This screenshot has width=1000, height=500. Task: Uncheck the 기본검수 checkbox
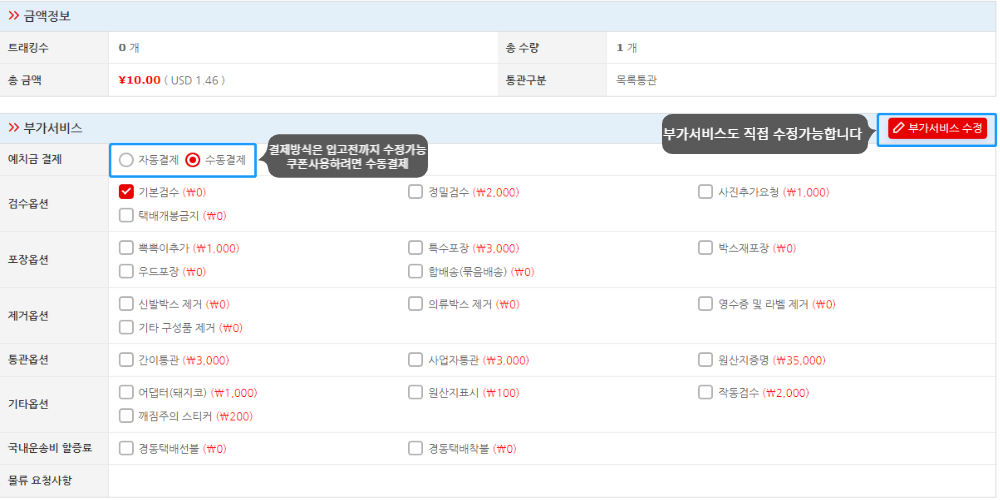tap(126, 192)
